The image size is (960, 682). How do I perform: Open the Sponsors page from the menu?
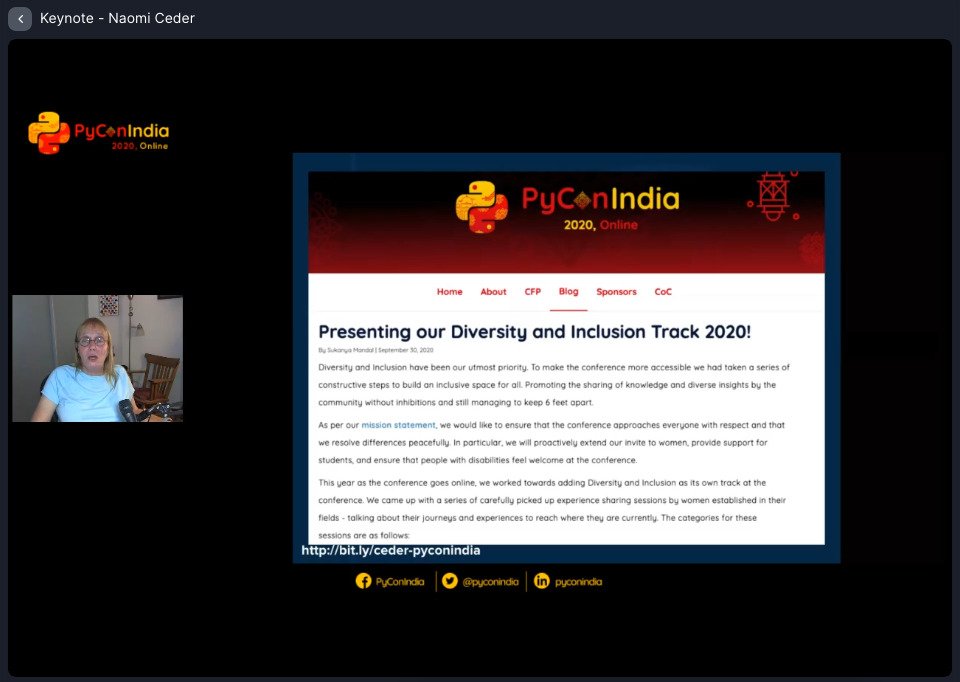pyautogui.click(x=616, y=292)
